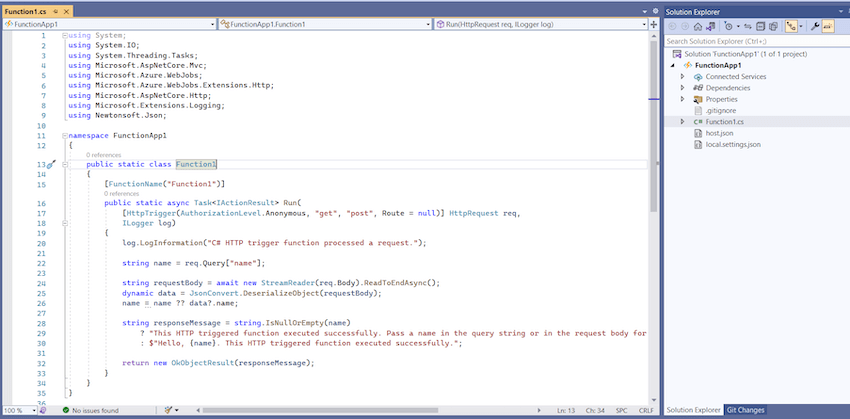Open code cleanup profile dropdown arrow
Screen dimensions: 850x419
[x=177, y=411]
